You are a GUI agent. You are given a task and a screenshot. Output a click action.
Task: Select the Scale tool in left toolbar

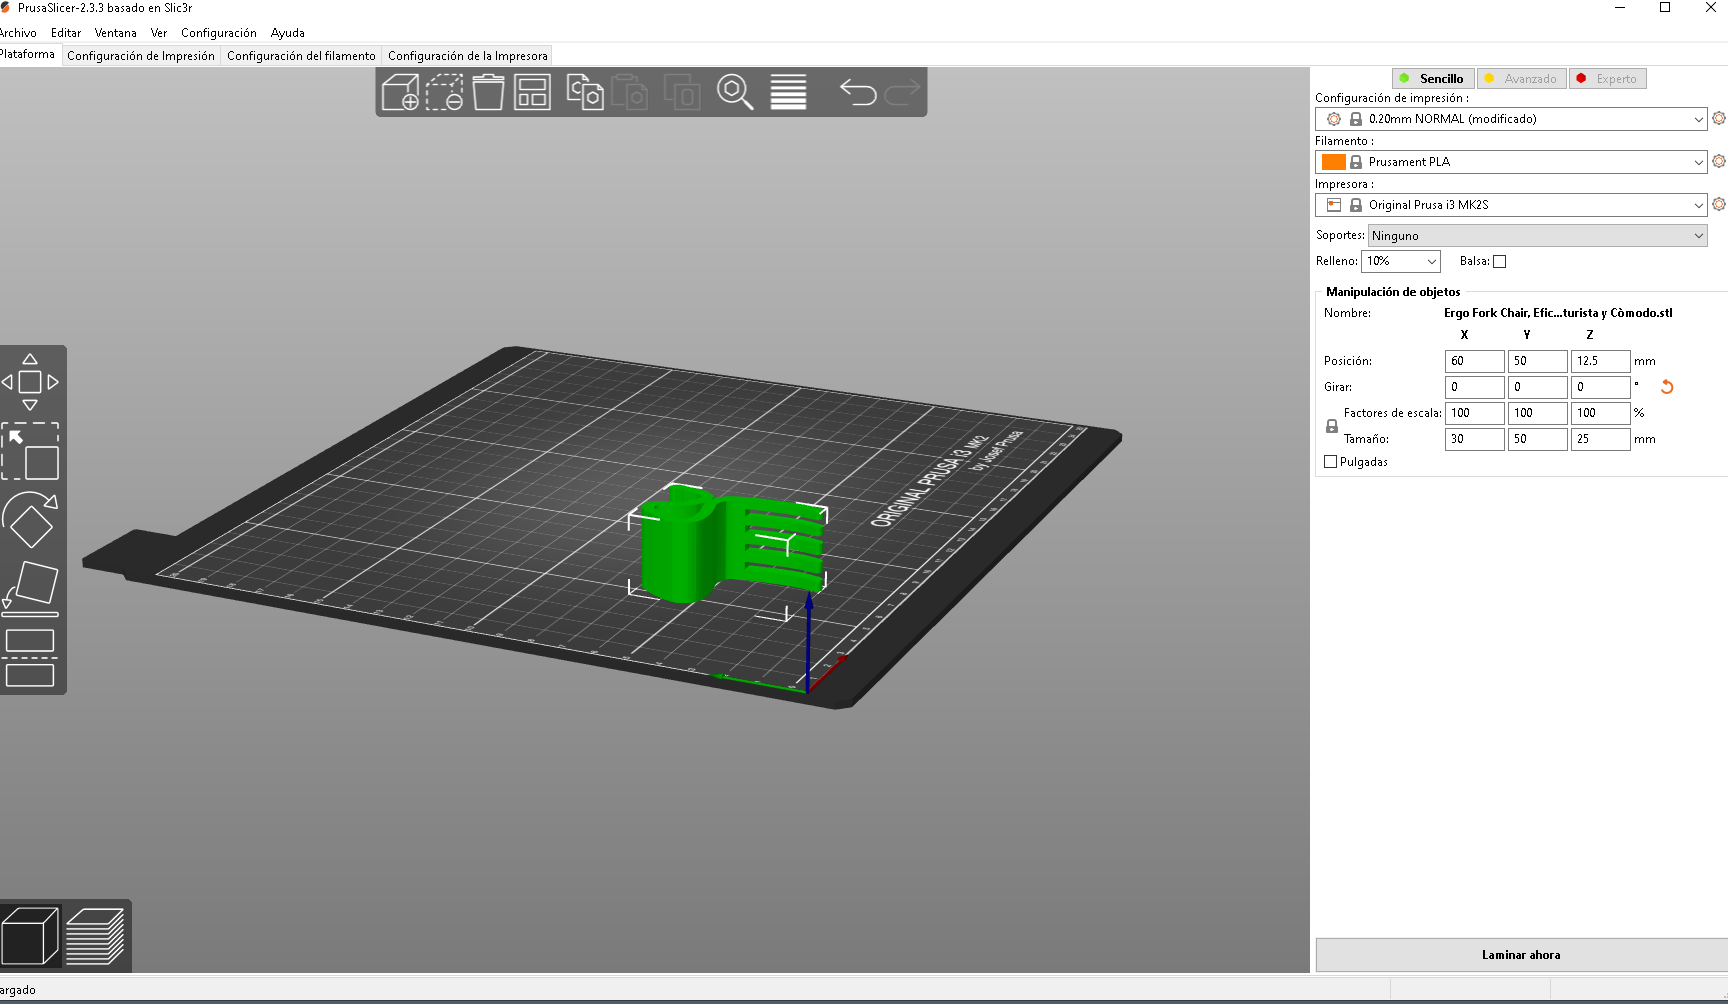pos(30,451)
